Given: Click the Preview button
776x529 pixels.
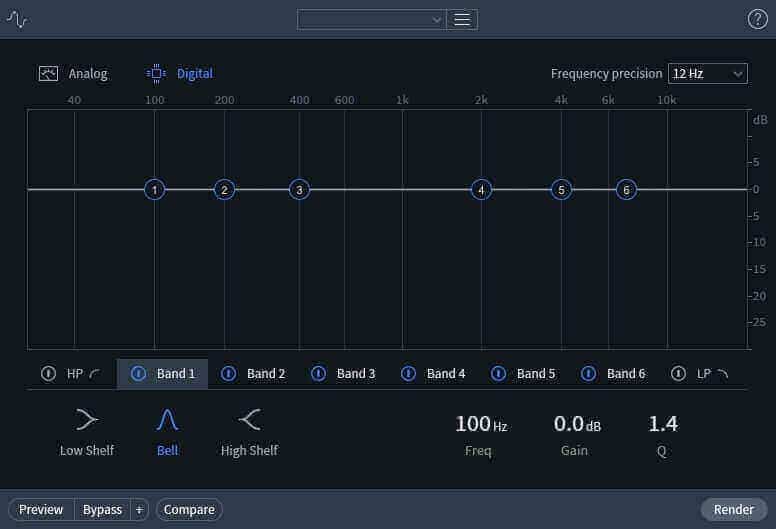Looking at the screenshot, I should pos(41,509).
